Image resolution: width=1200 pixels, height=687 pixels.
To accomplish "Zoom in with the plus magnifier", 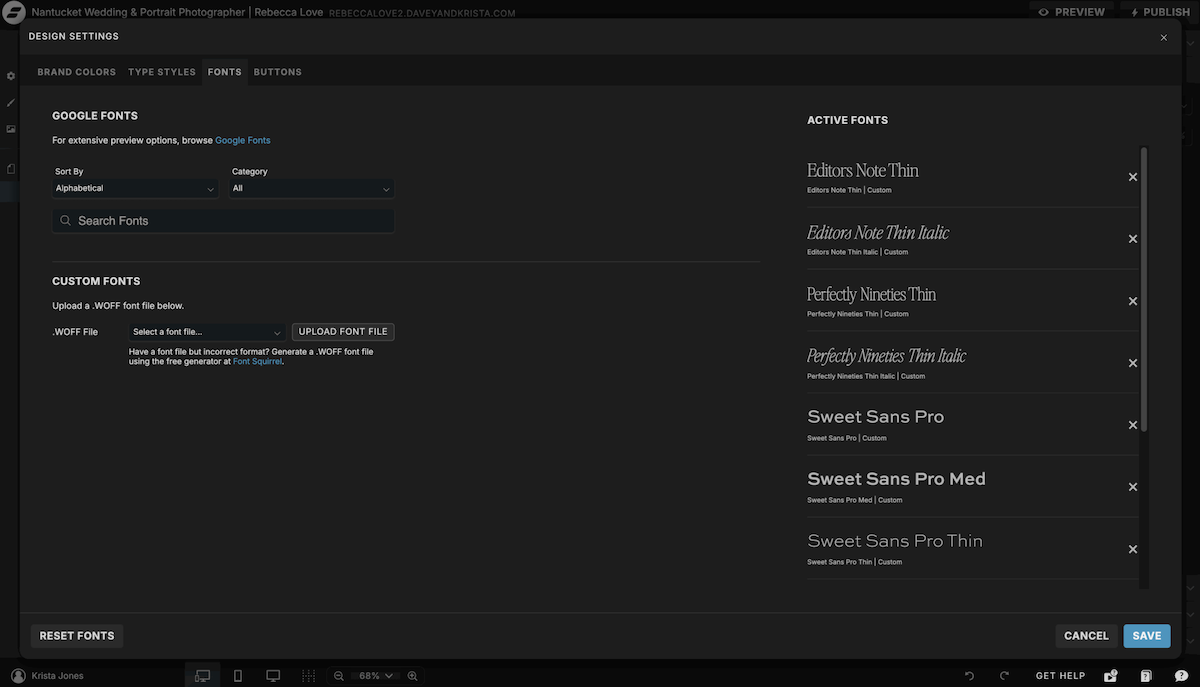I will pos(412,676).
